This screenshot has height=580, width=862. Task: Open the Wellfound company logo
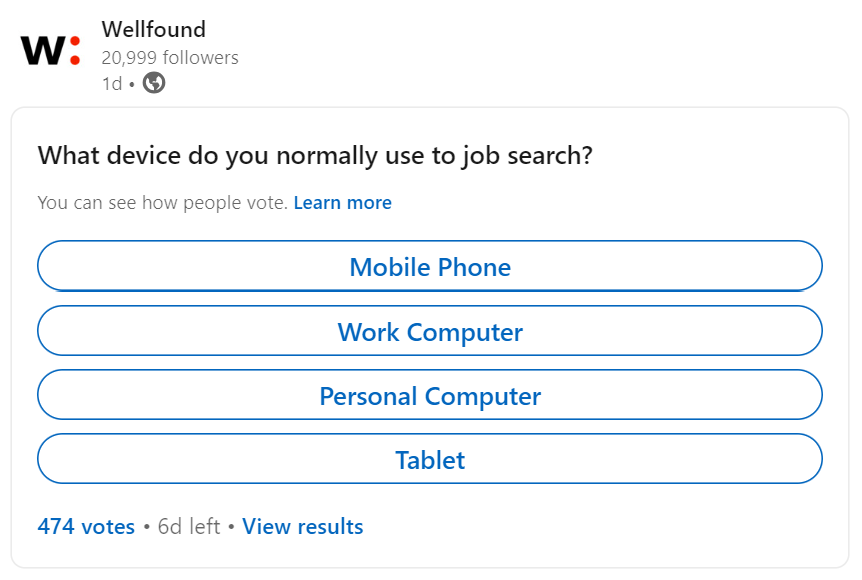point(51,51)
